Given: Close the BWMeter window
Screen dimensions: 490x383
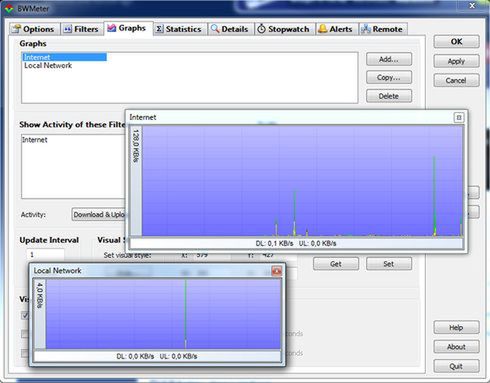Looking at the screenshot, I should click(x=472, y=6).
